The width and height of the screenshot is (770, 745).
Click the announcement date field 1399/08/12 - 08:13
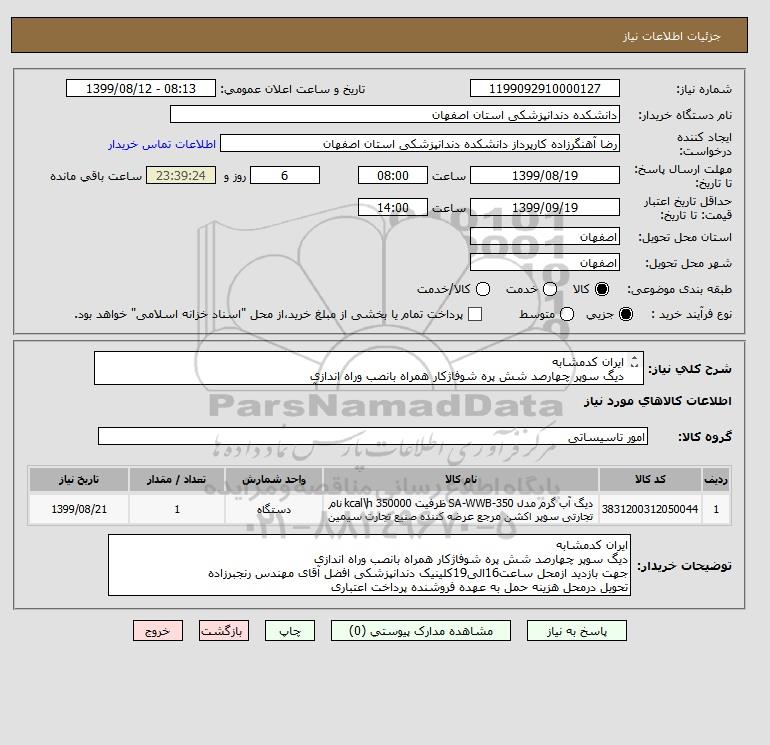point(141,88)
